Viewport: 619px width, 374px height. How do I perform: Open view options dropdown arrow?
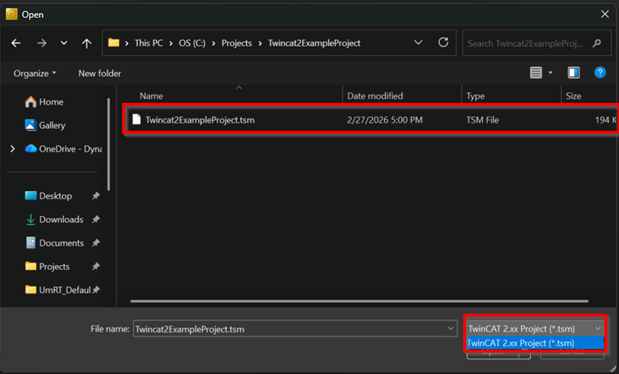[x=550, y=73]
